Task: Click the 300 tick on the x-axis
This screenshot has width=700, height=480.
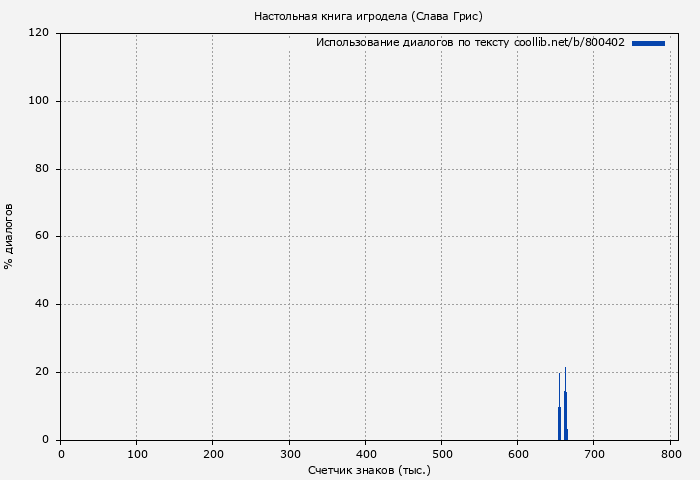Action: (289, 454)
